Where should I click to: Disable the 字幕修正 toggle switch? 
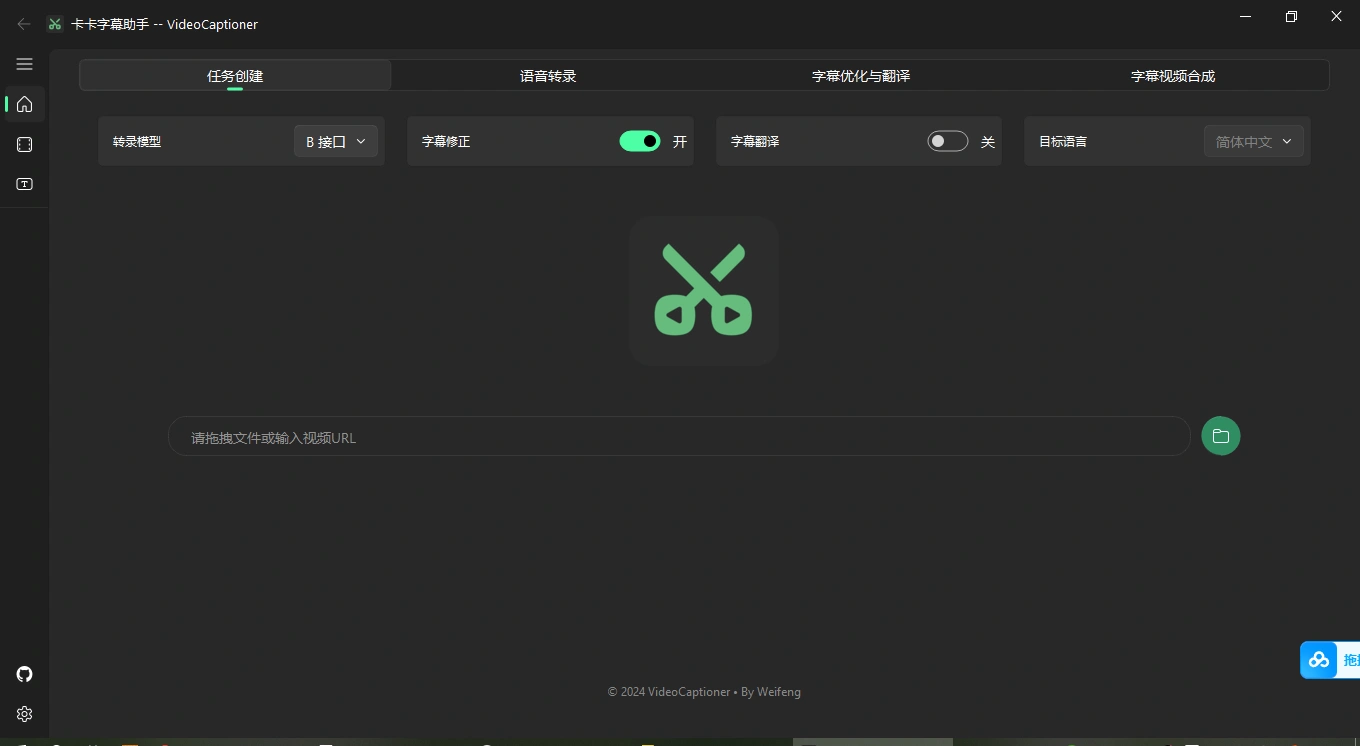(x=640, y=141)
